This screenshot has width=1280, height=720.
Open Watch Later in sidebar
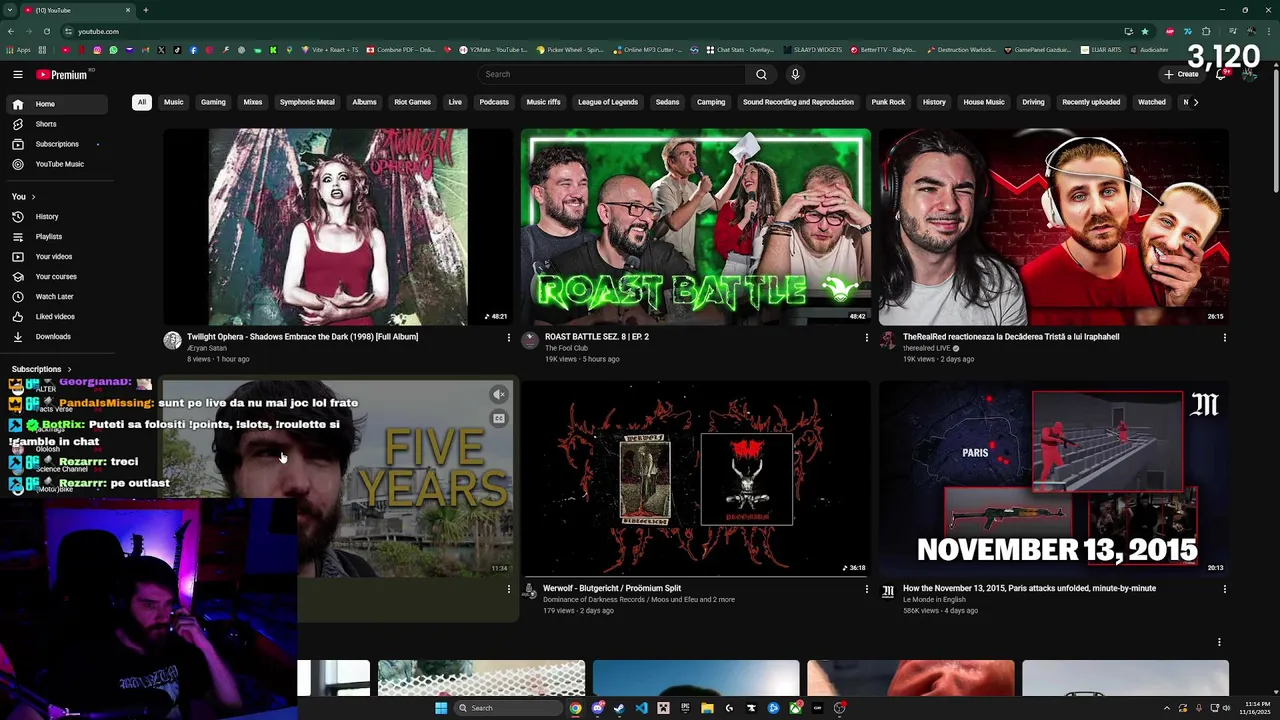(55, 297)
